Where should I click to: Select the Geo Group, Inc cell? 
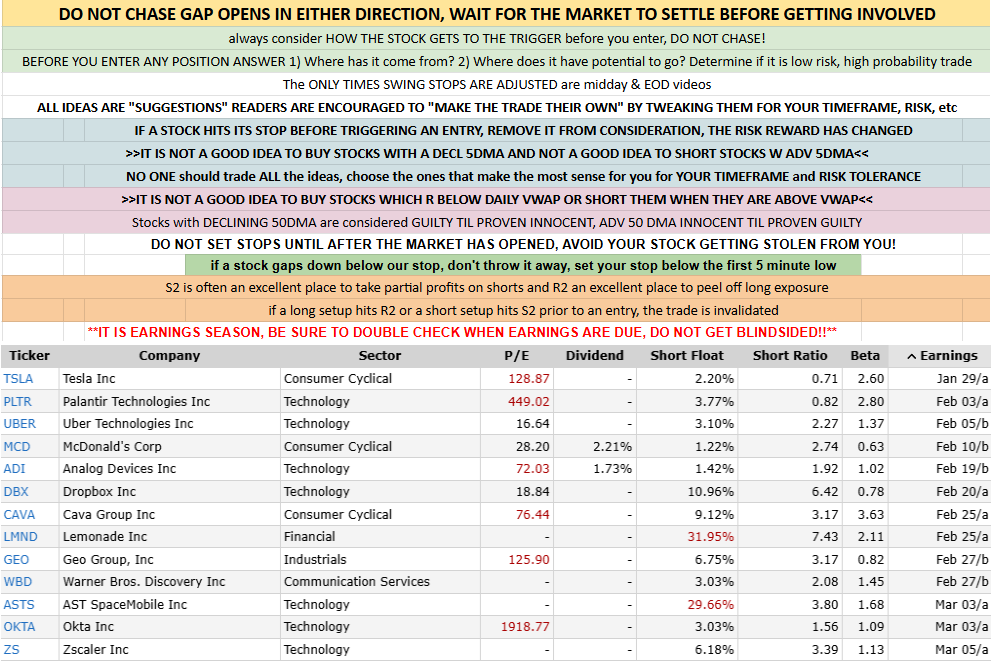point(169,559)
